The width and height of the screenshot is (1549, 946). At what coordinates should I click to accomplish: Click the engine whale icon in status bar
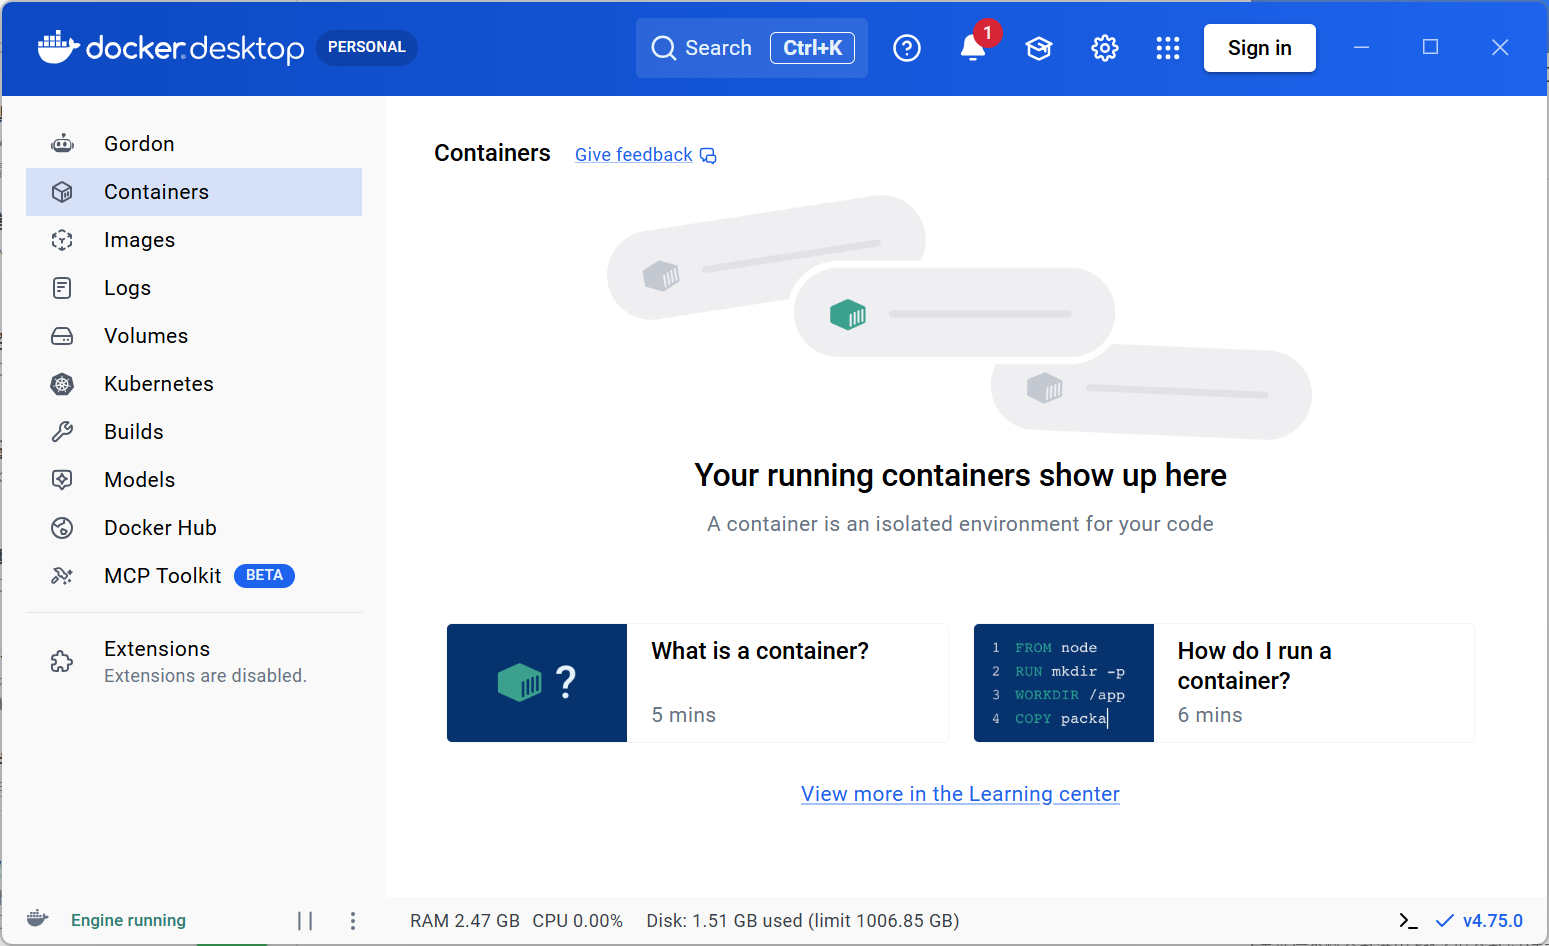coord(37,919)
